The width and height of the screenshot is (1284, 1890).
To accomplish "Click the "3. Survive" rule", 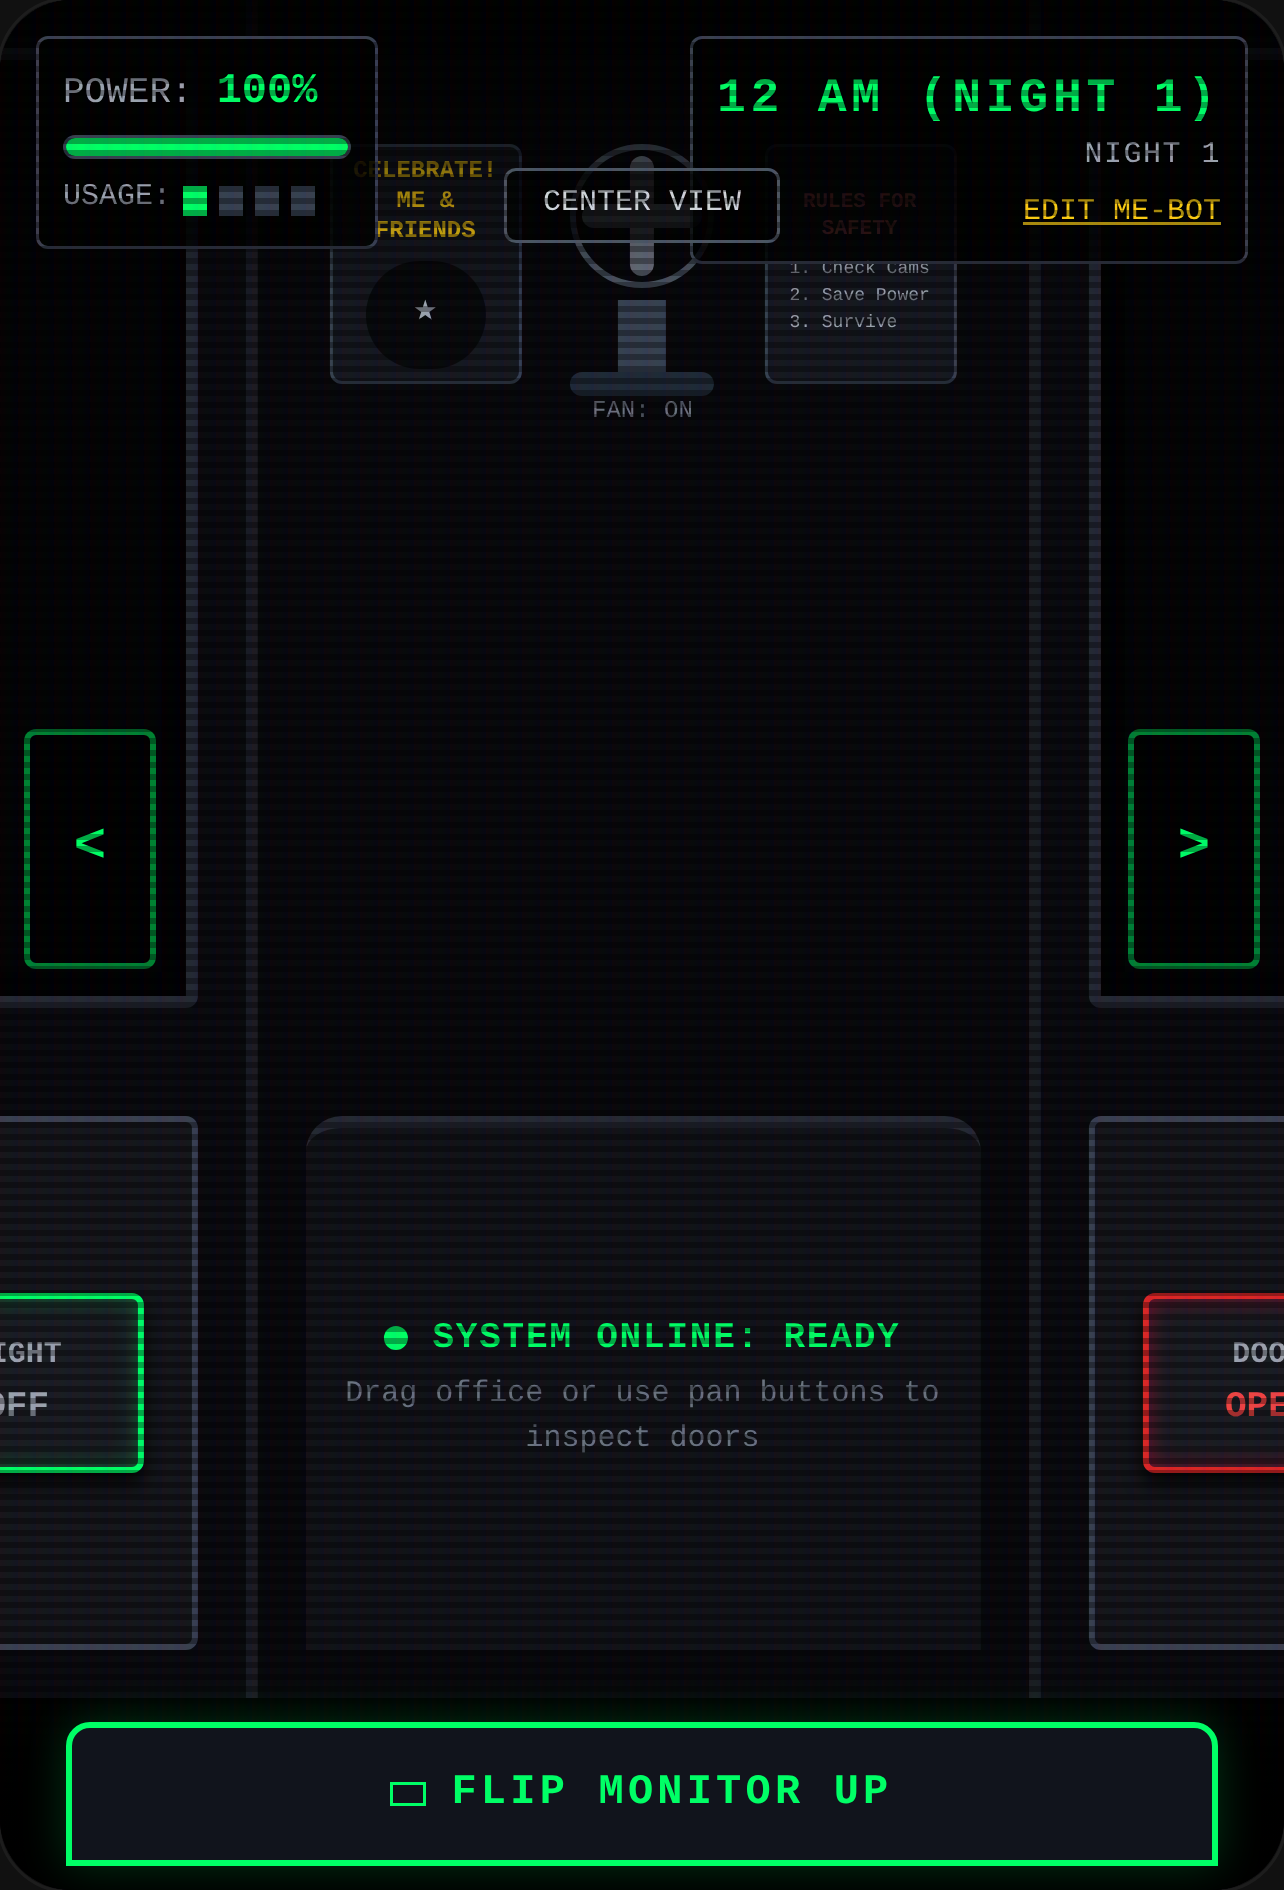I will 843,321.
